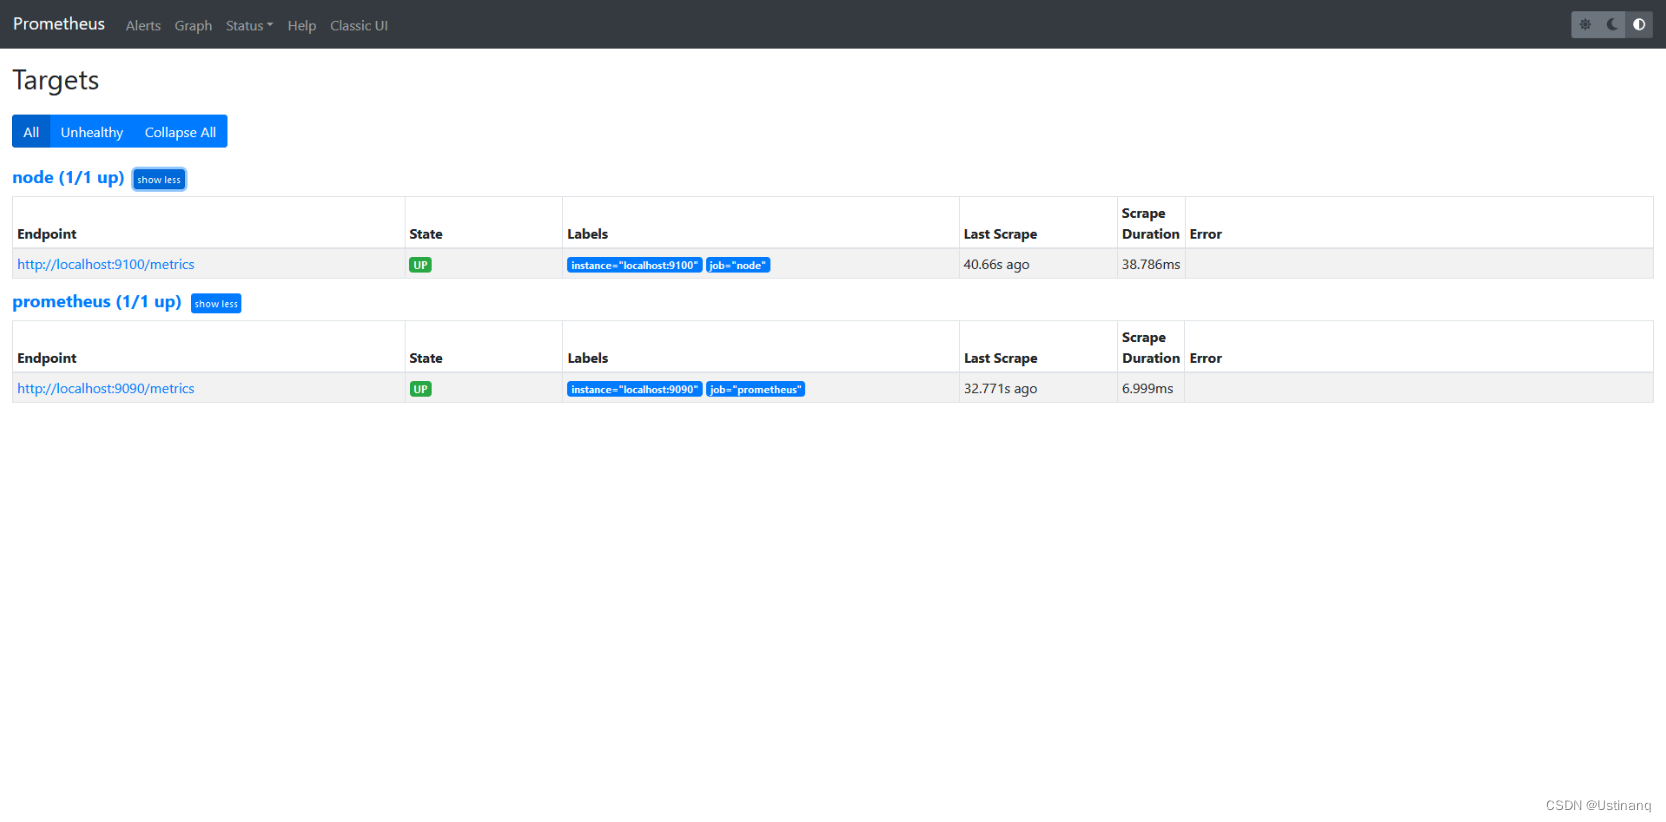Click the instance="localhost:9090" label badge
The height and width of the screenshot is (822, 1666).
(635, 390)
